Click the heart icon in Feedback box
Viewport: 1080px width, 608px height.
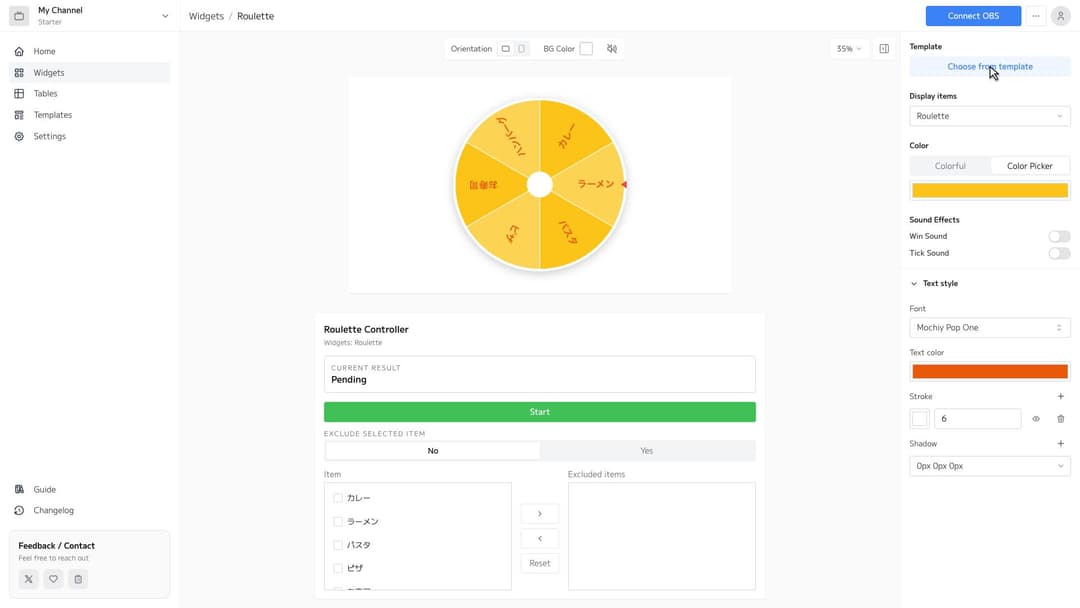(x=53, y=579)
